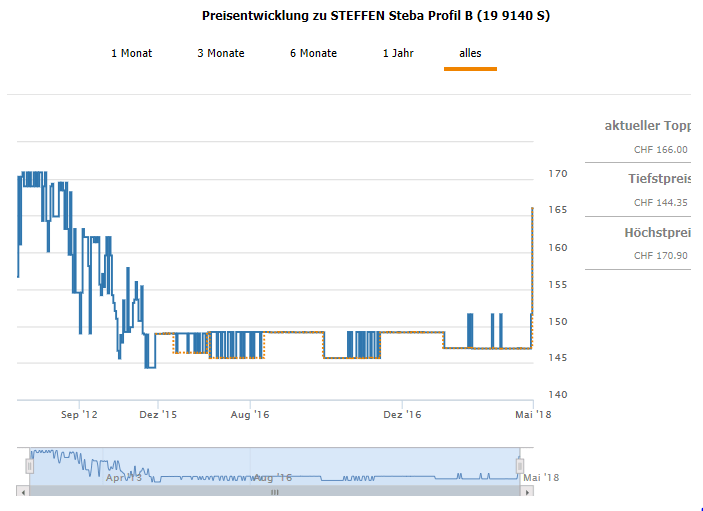Select the 3 Monate time range
This screenshot has width=703, height=511.
coord(221,53)
